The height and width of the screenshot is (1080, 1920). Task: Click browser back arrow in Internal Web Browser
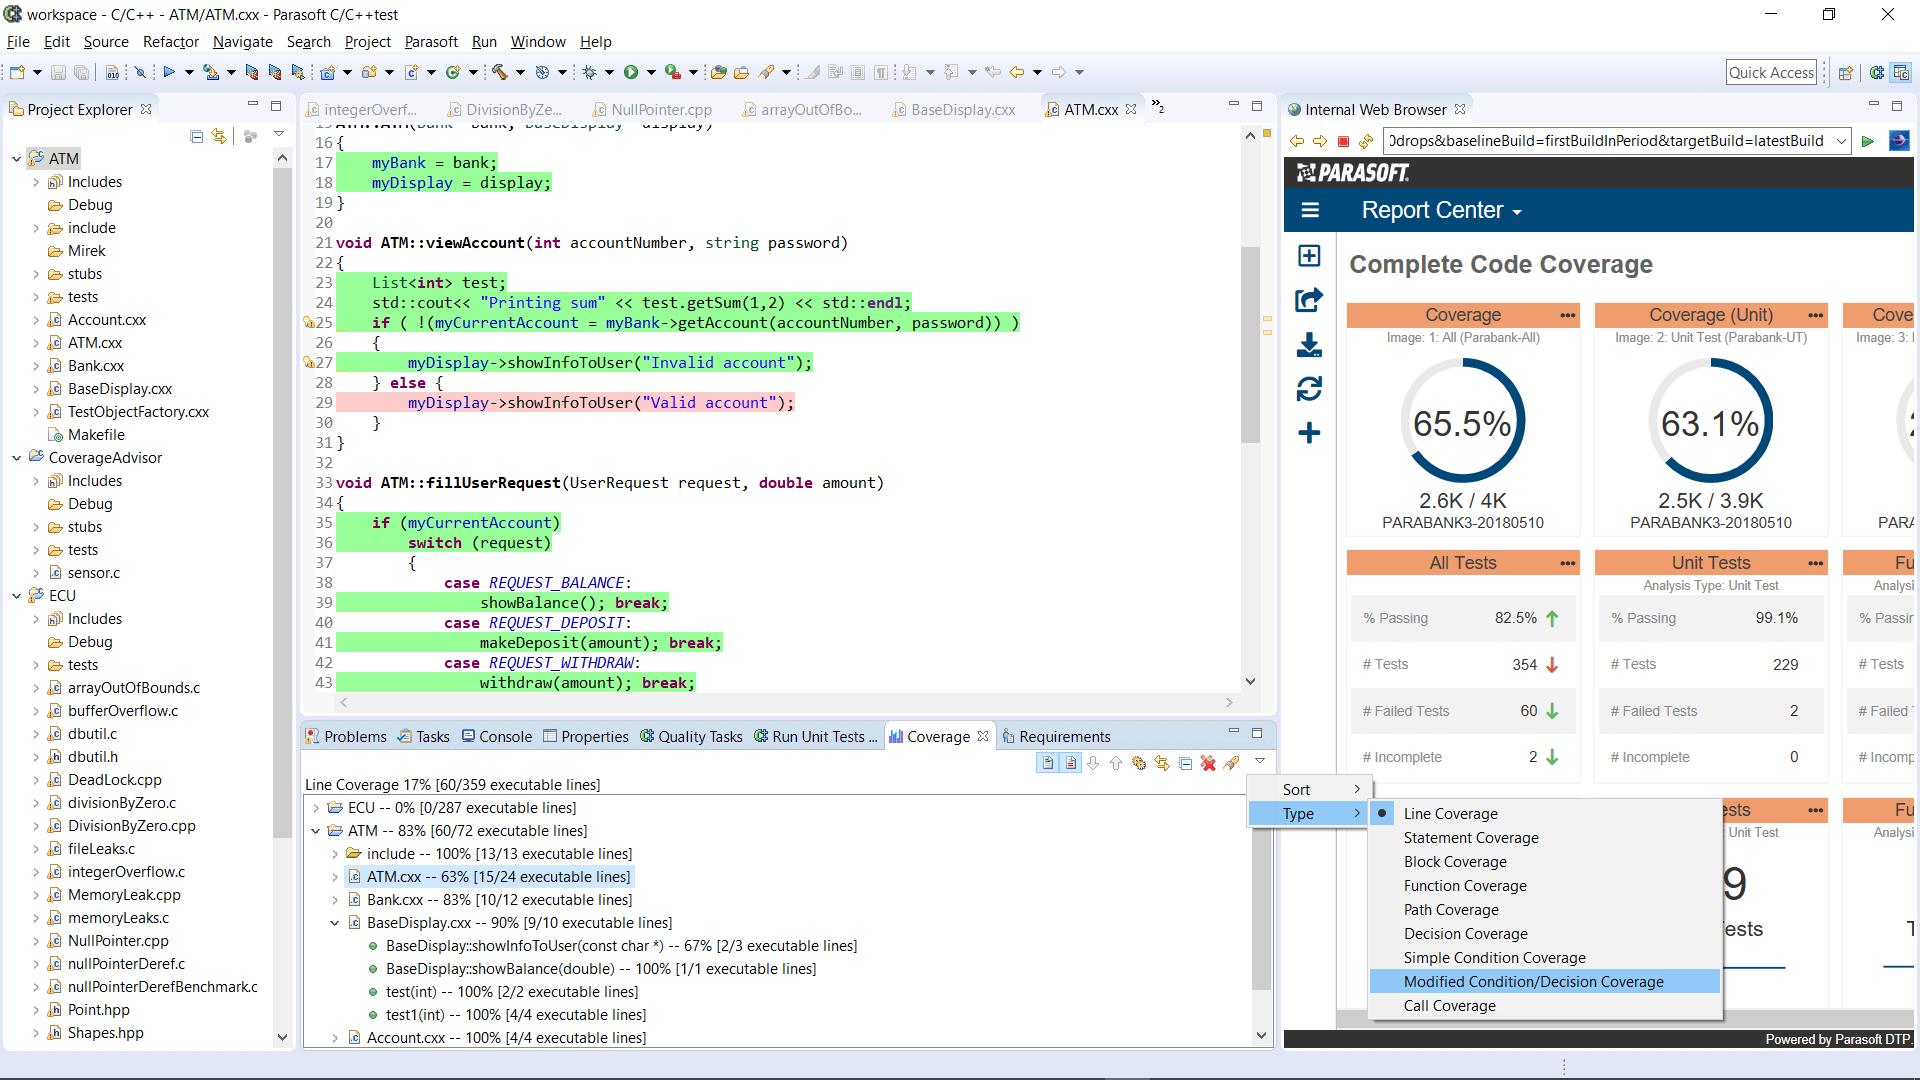pos(1297,141)
